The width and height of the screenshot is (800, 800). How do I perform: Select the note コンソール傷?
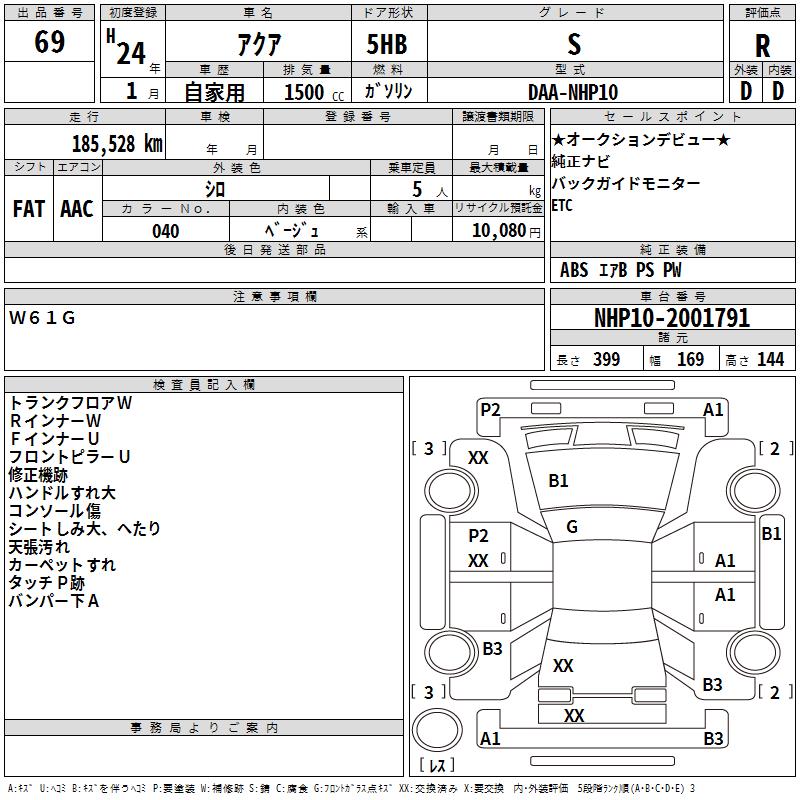point(55,511)
